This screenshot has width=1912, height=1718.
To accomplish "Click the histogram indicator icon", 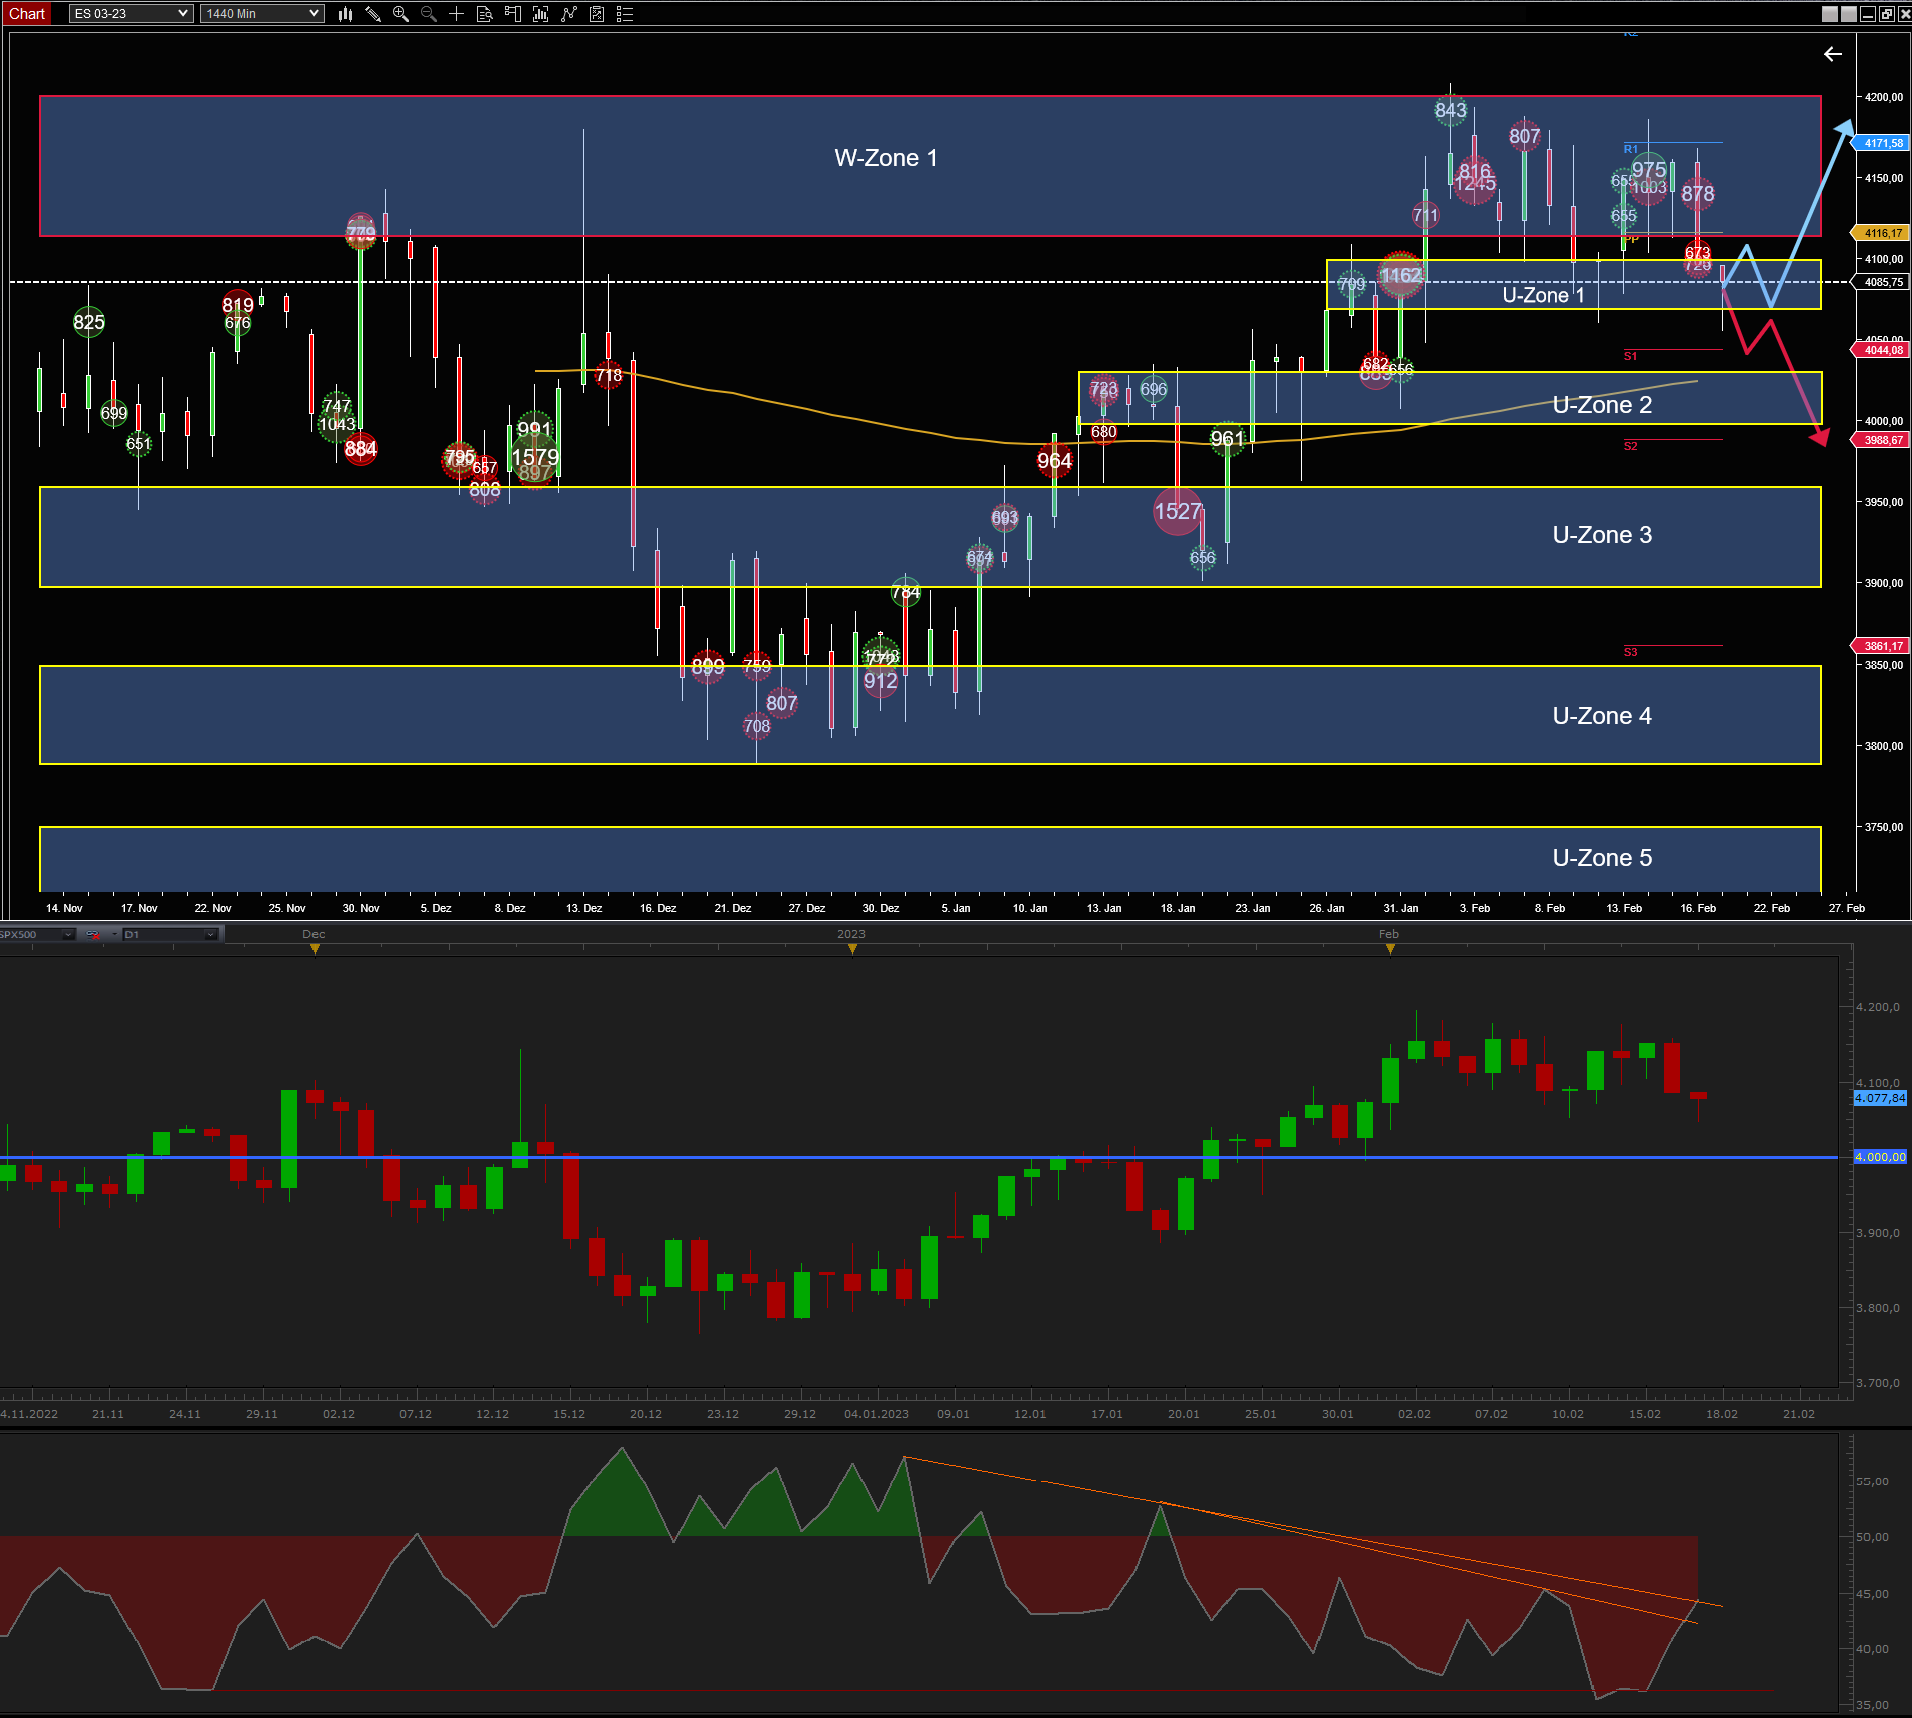I will pos(541,14).
